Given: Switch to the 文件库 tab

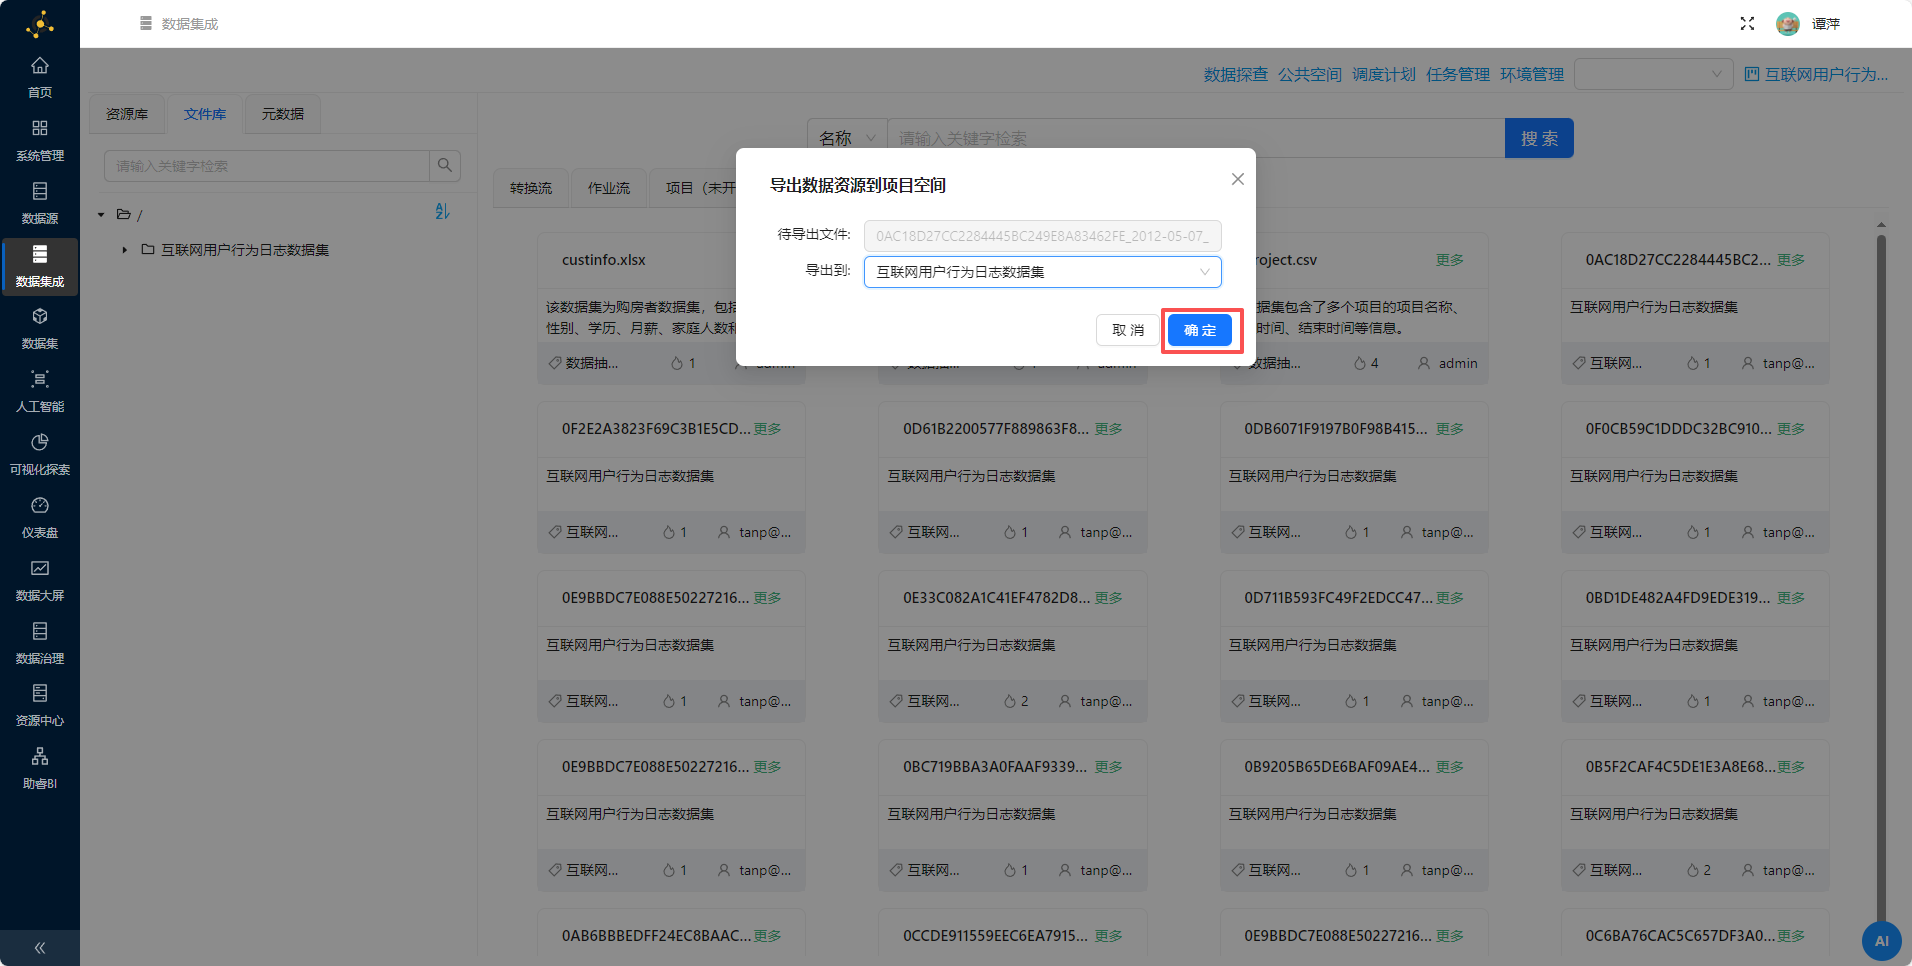Looking at the screenshot, I should click(205, 114).
